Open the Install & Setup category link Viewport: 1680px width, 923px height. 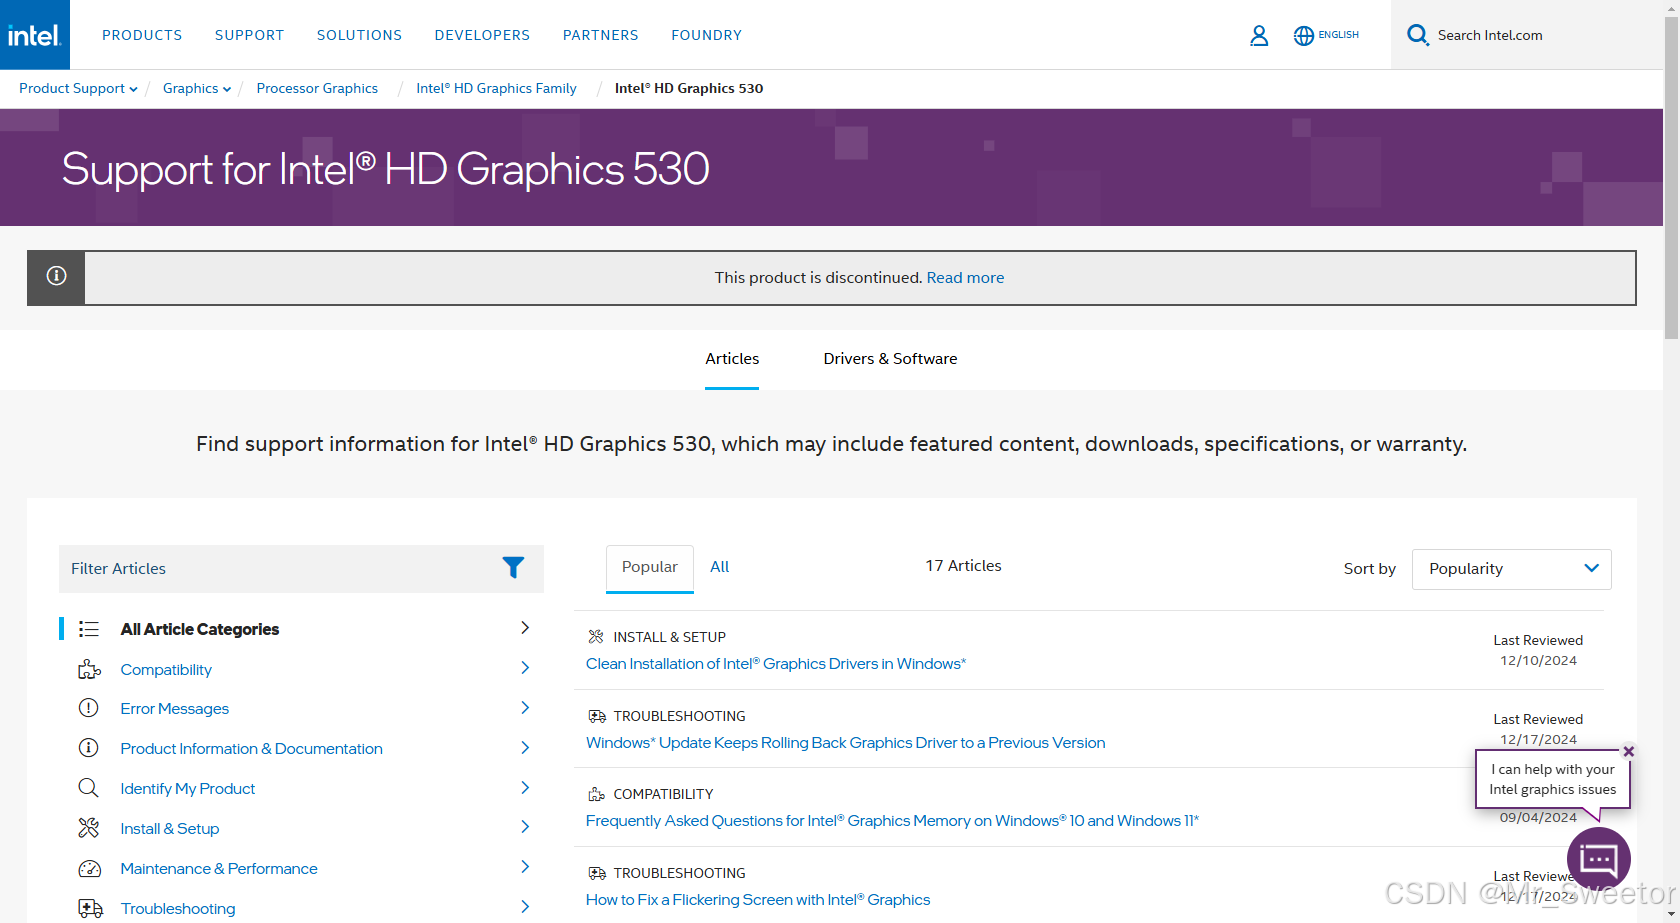170,829
